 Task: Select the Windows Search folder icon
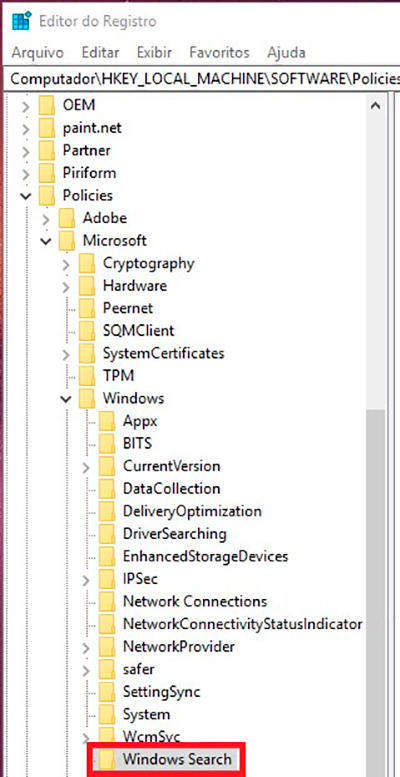tap(107, 759)
